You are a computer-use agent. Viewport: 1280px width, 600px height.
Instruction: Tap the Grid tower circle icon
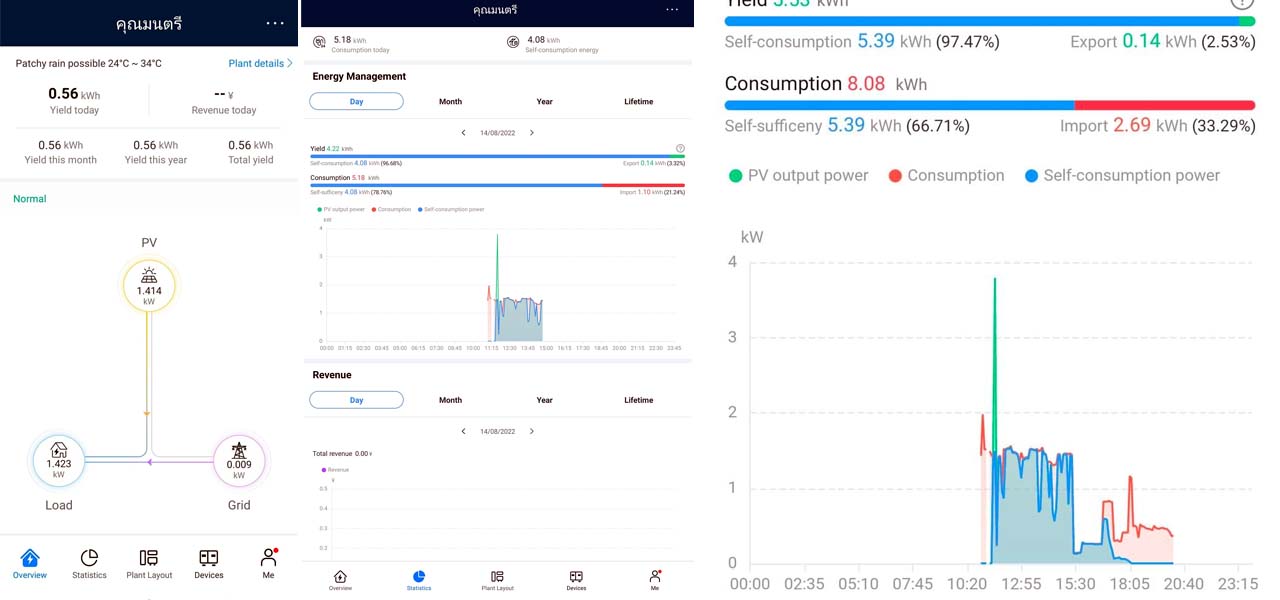(x=239, y=460)
